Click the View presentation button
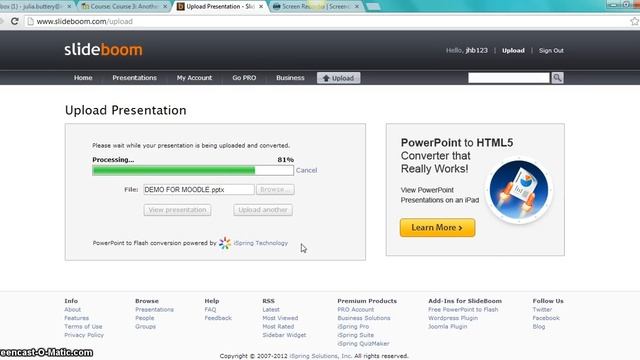Image resolution: width=640 pixels, height=360 pixels. click(x=177, y=210)
